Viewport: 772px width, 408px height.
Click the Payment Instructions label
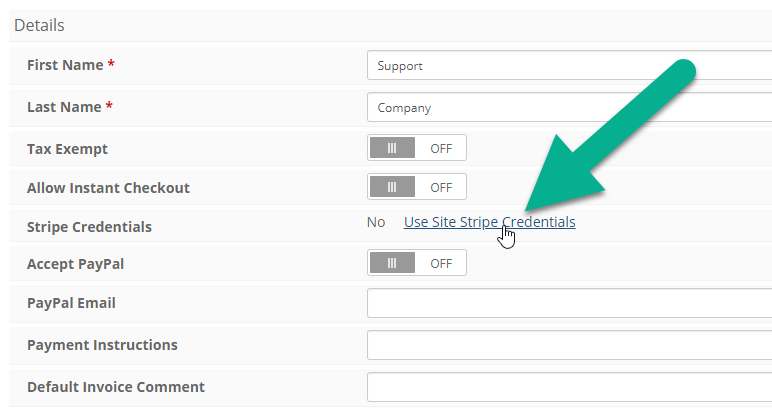pyautogui.click(x=102, y=345)
